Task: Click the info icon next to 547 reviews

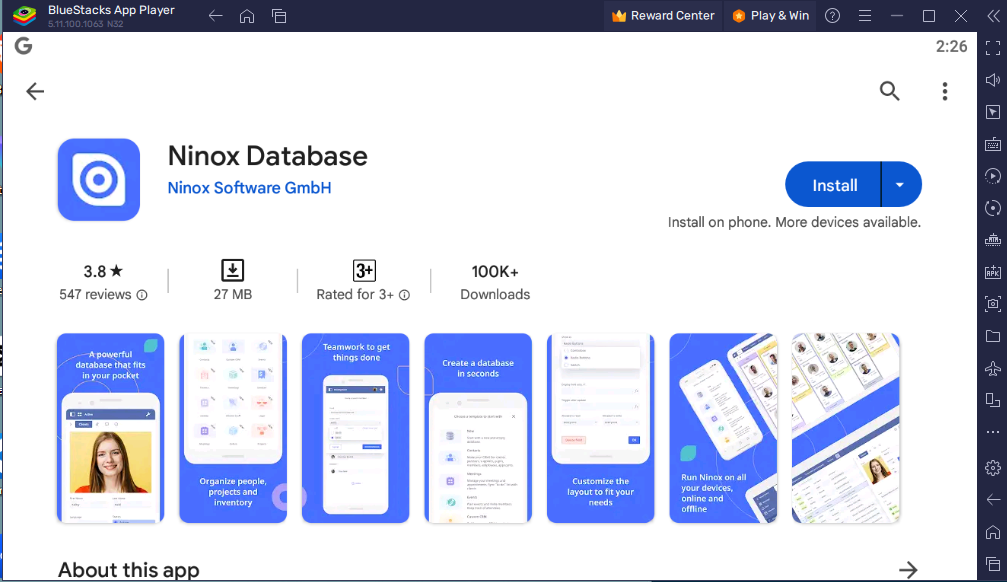Action: tap(142, 295)
